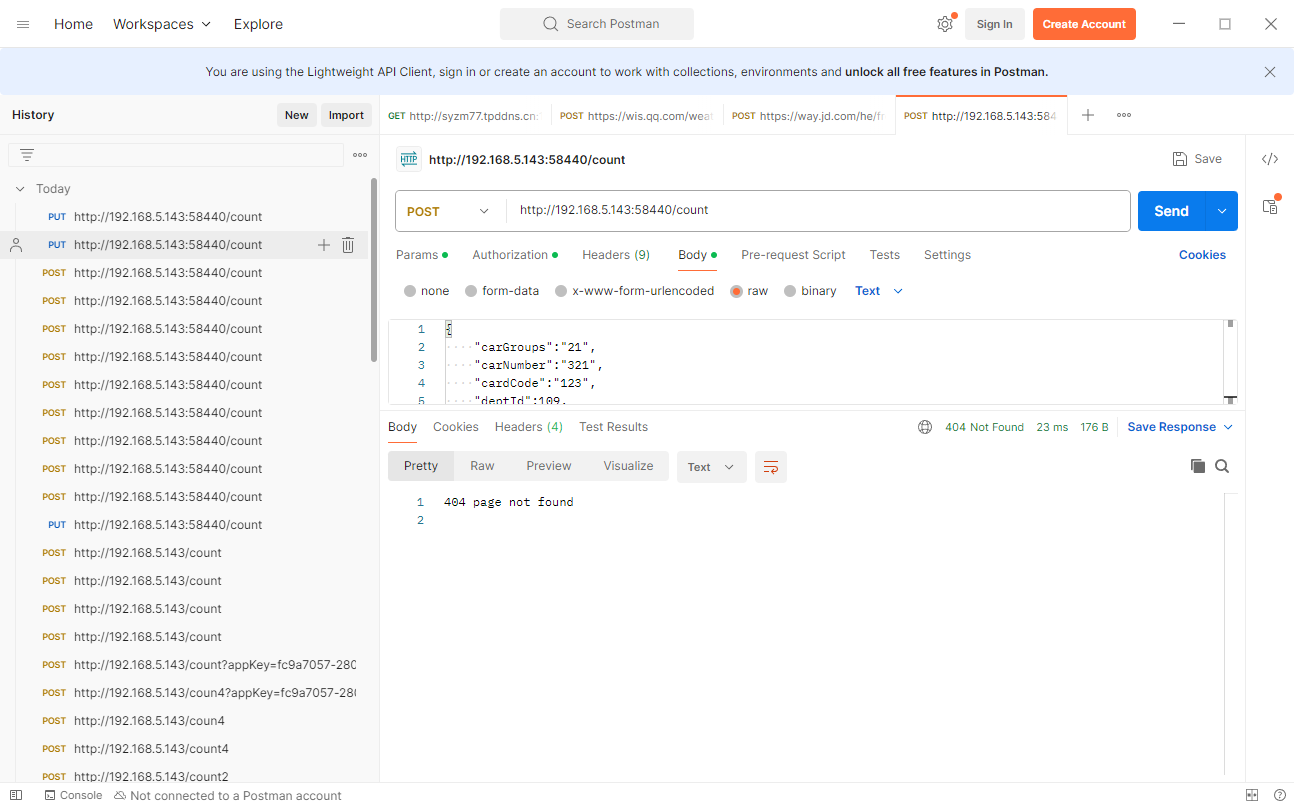The height and width of the screenshot is (807, 1294).
Task: Click the Search Postman field
Action: (x=597, y=24)
